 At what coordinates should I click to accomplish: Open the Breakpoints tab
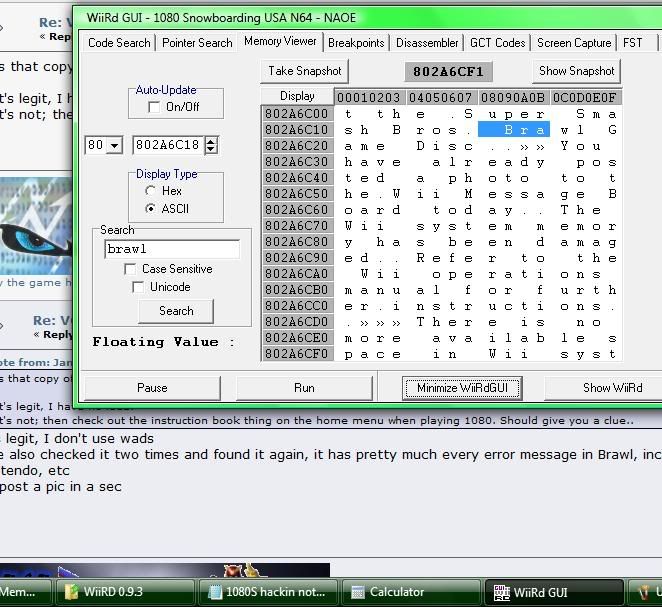(x=356, y=43)
